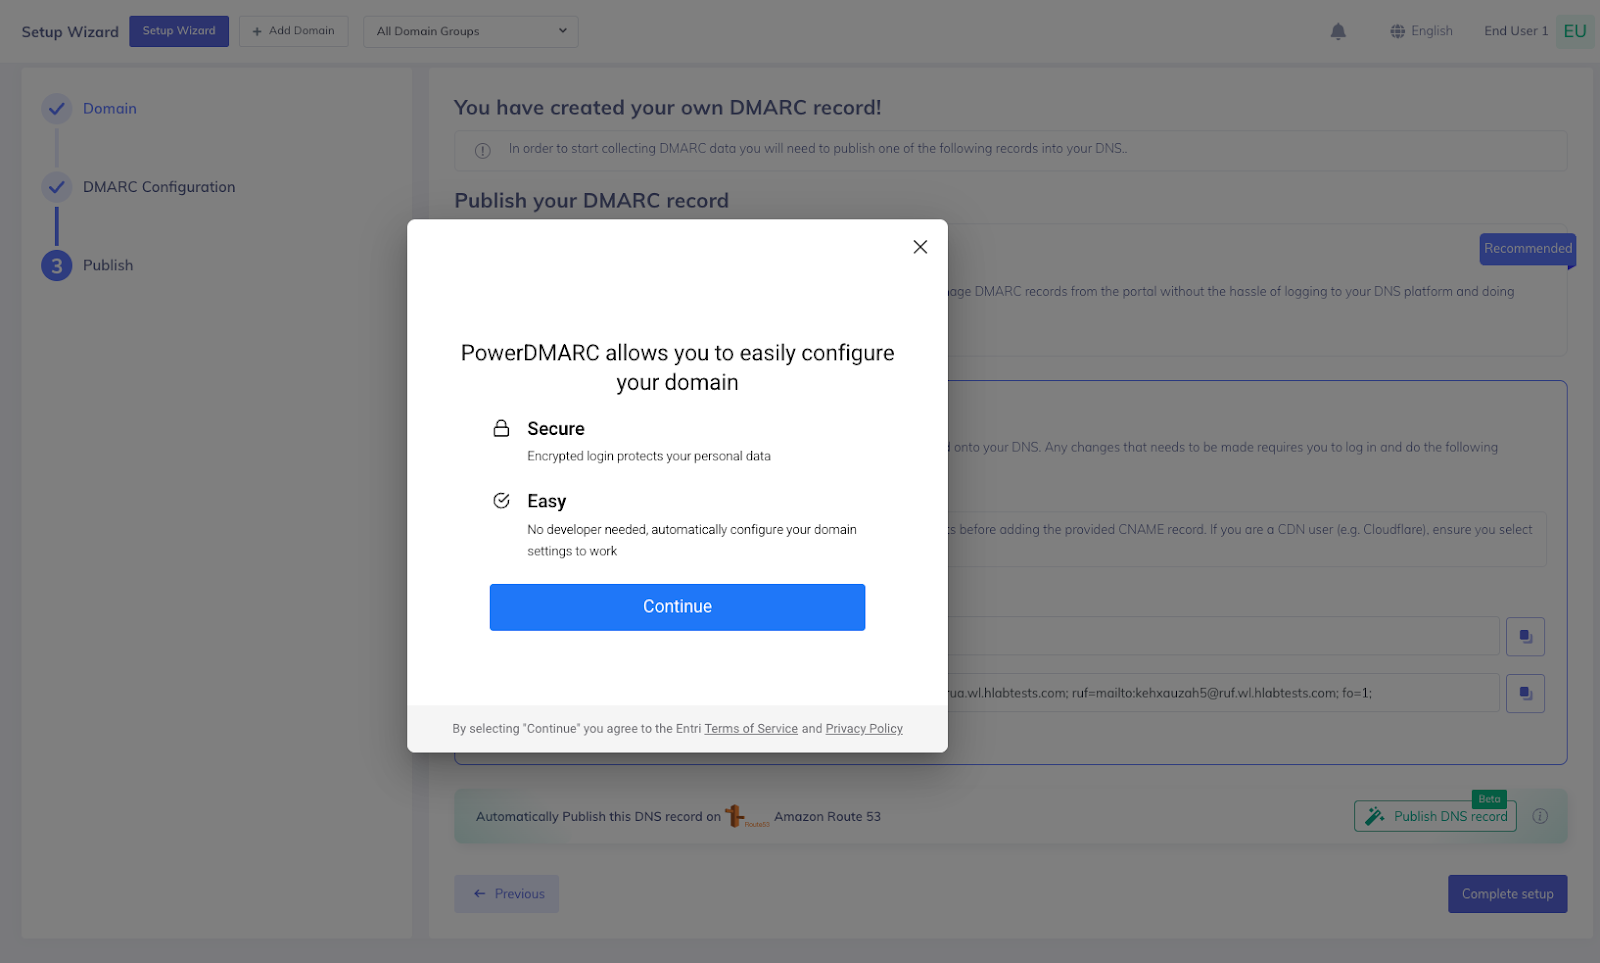Close the PowerDMARC configuration dialog
The image size is (1600, 963).
tap(920, 247)
